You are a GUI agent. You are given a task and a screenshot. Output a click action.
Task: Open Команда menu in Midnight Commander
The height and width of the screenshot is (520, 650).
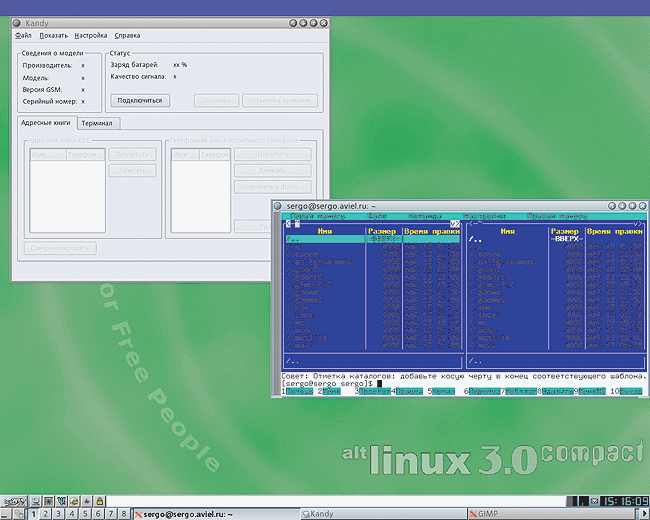click(x=425, y=216)
